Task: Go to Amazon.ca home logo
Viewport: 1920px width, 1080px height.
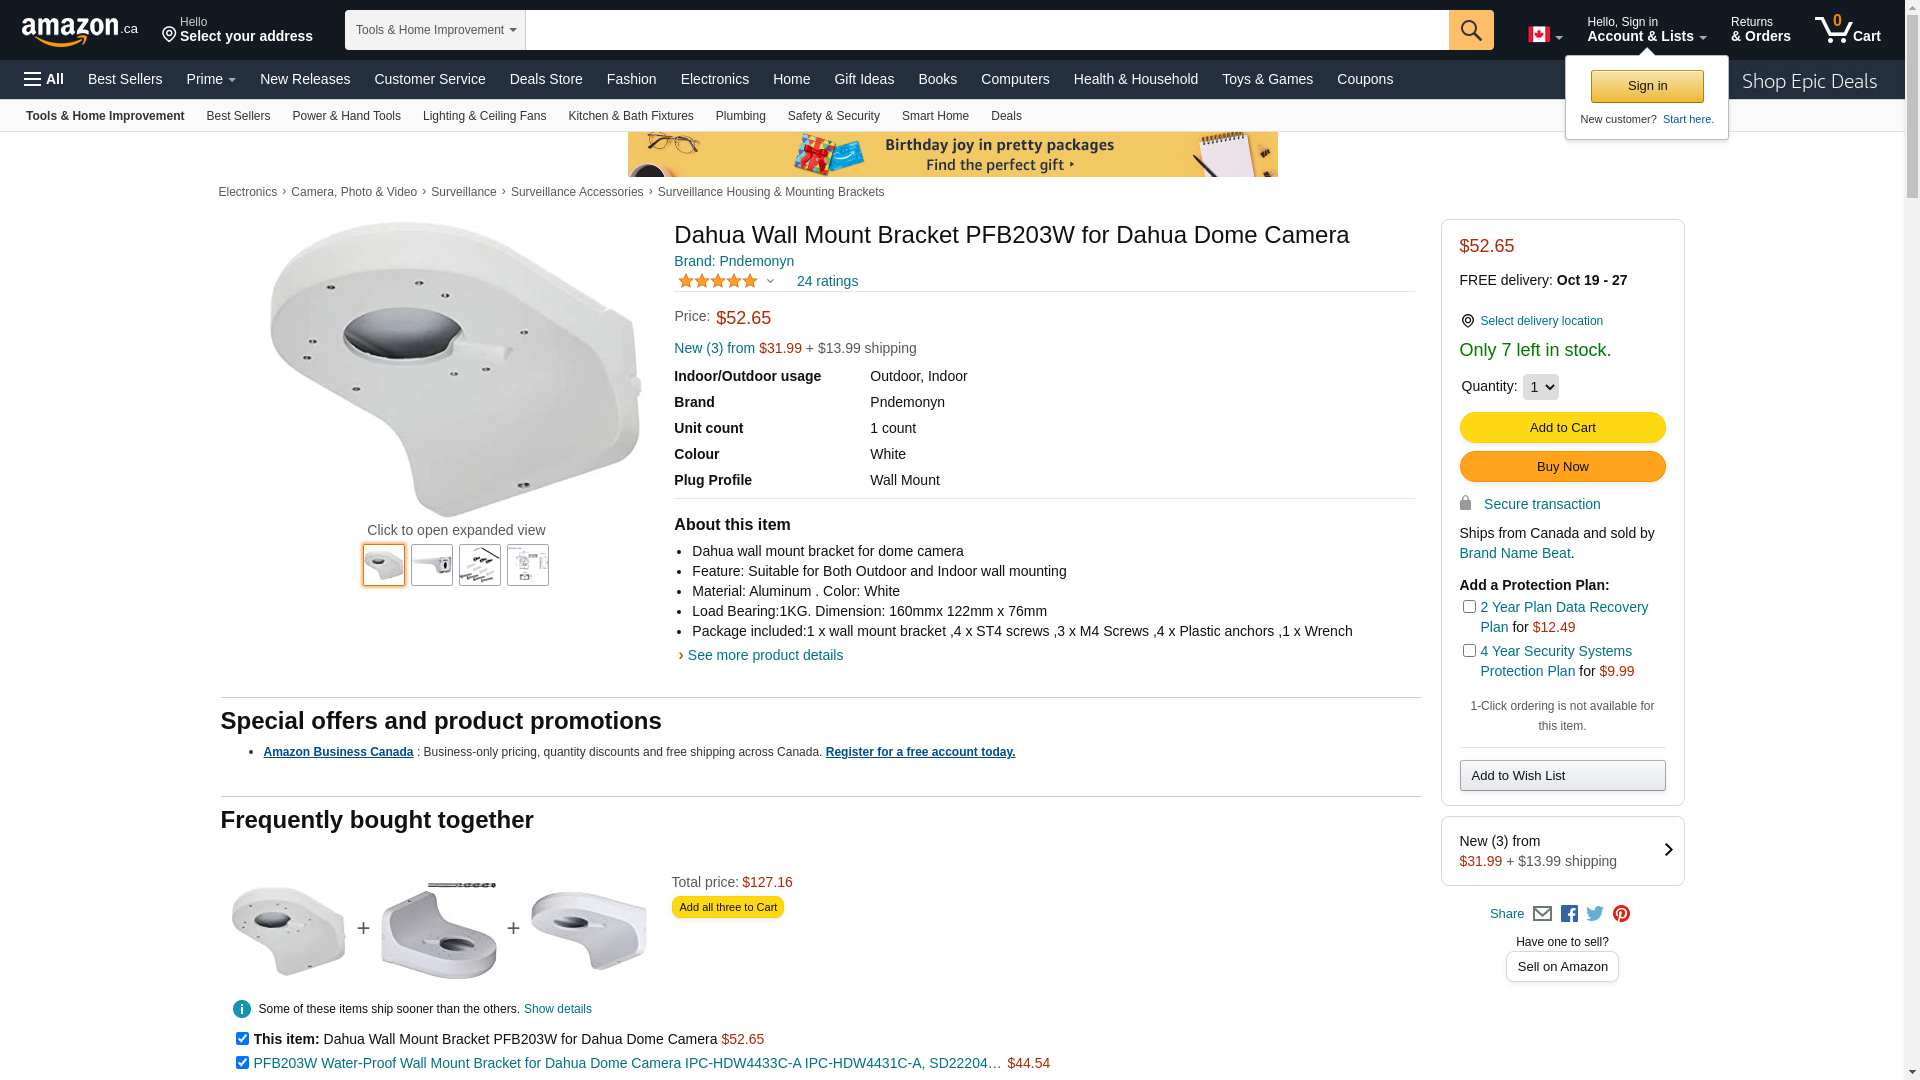Action: pos(80,31)
